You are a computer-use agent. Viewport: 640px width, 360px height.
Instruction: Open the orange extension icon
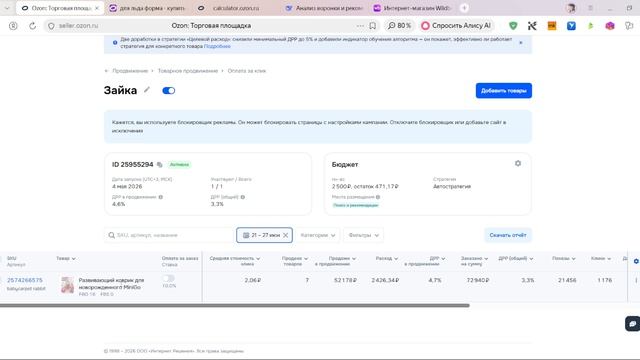coord(551,26)
